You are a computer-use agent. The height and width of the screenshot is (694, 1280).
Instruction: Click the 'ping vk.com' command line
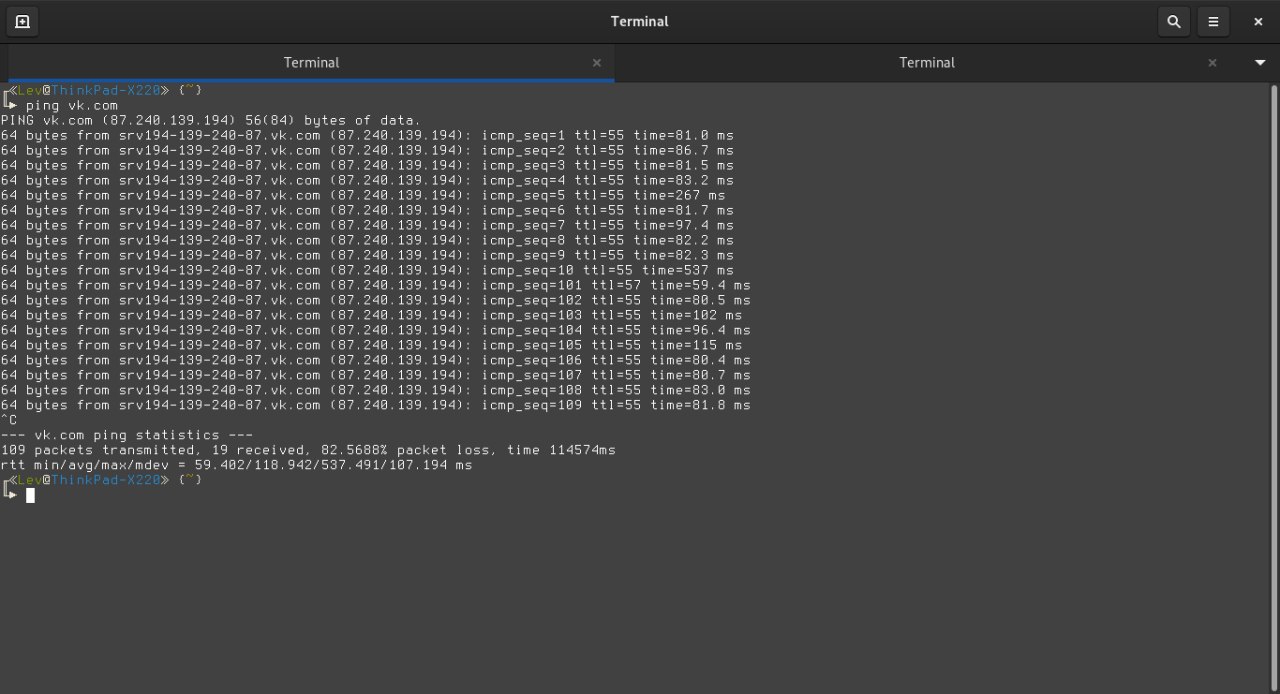[x=72, y=105]
